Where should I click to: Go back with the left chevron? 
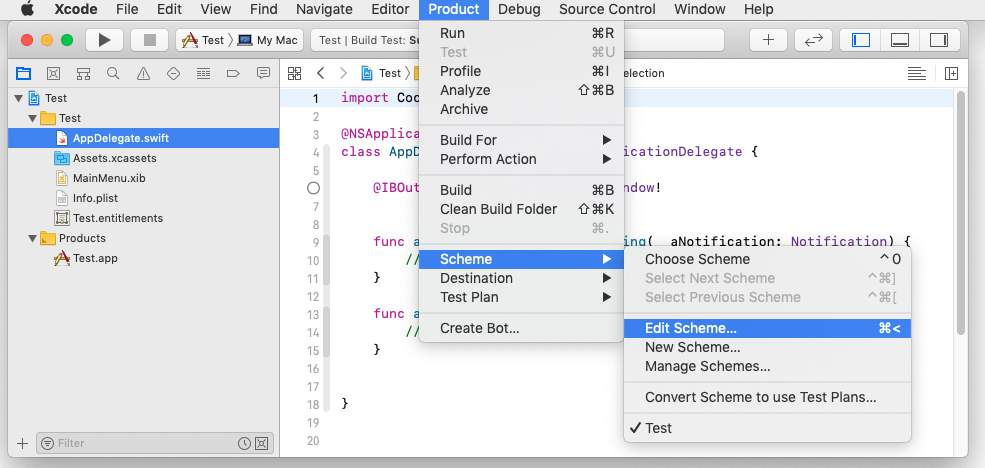point(320,73)
